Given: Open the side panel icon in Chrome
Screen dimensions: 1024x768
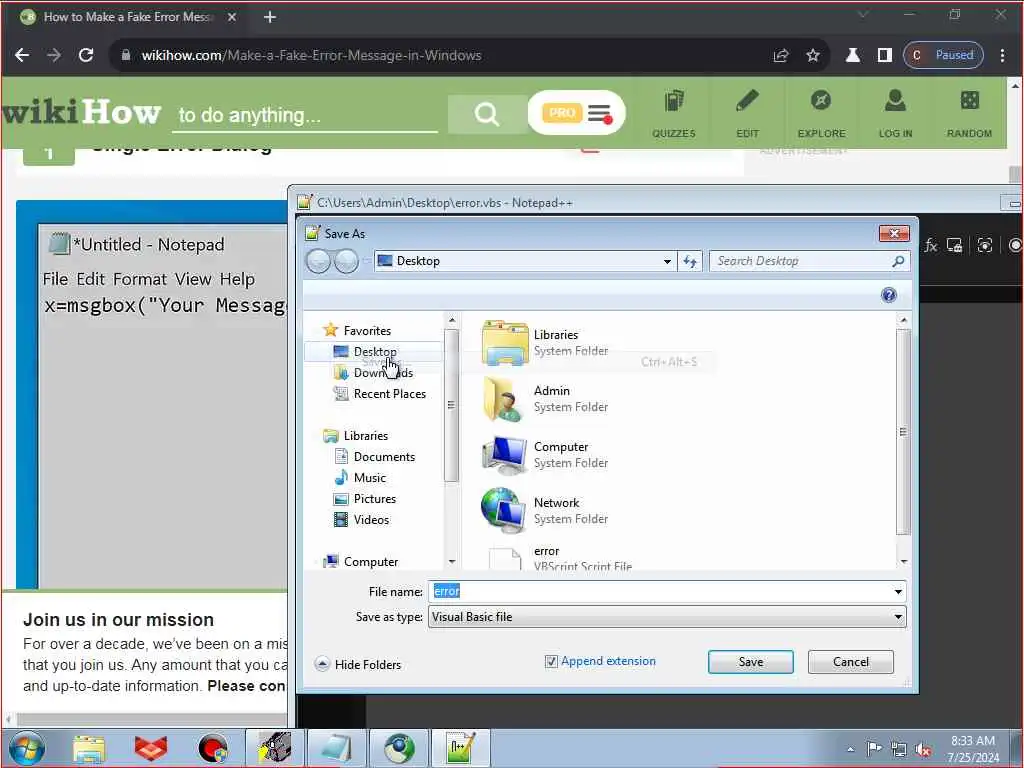Looking at the screenshot, I should point(884,56).
